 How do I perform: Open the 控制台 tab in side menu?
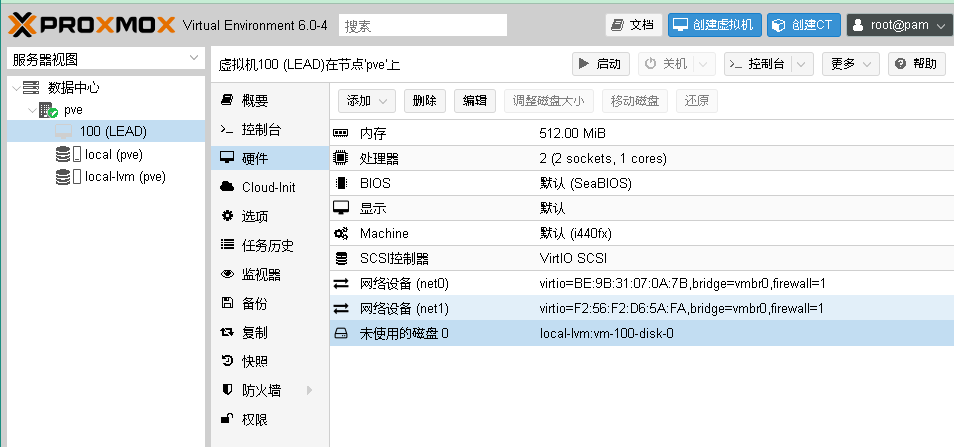tap(270, 130)
